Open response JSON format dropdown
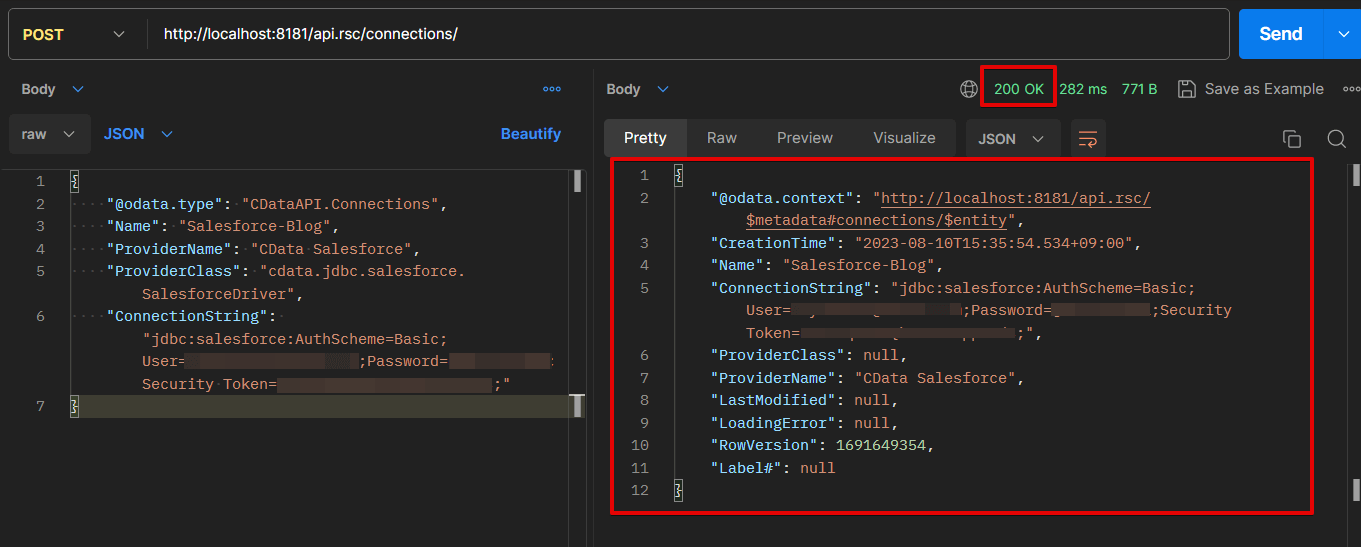 1011,139
